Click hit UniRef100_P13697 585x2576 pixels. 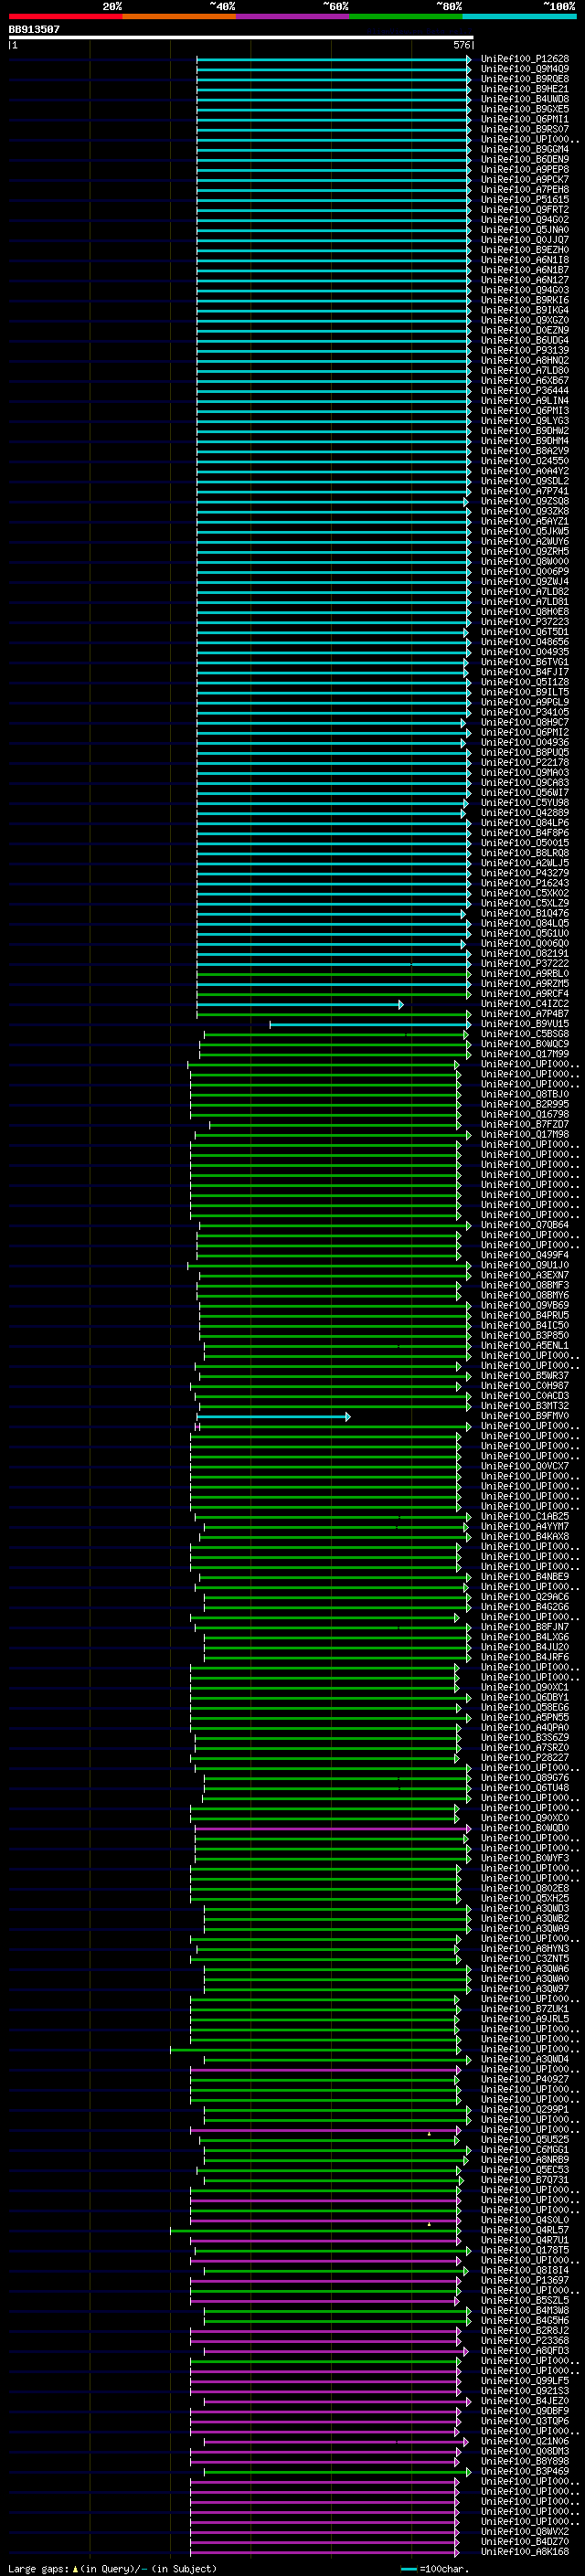coord(524,2281)
